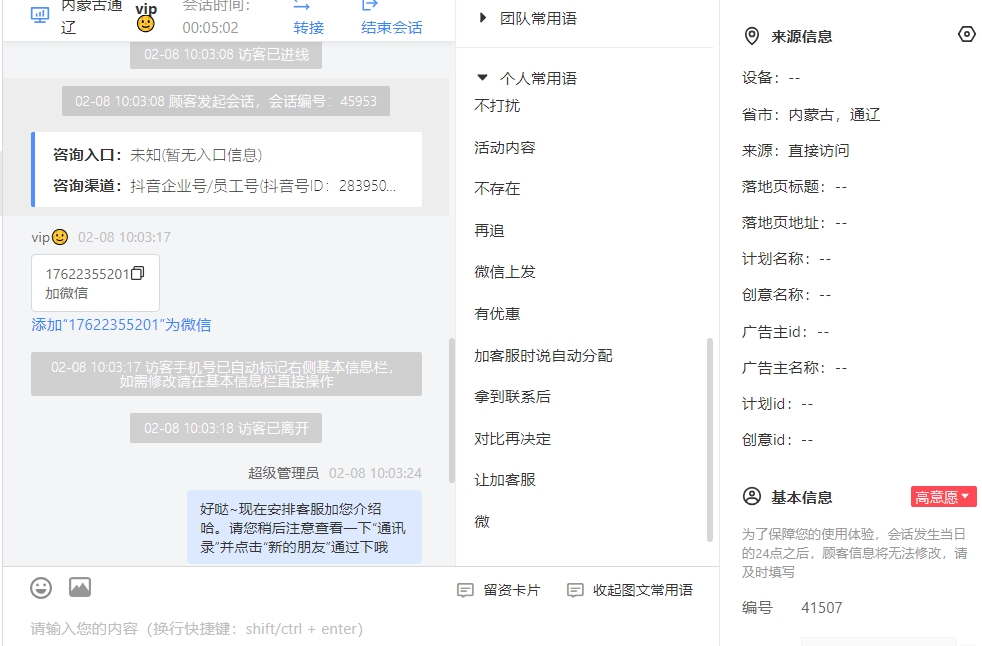
Task: Click the 来源信息 location pin icon
Action: click(x=752, y=36)
